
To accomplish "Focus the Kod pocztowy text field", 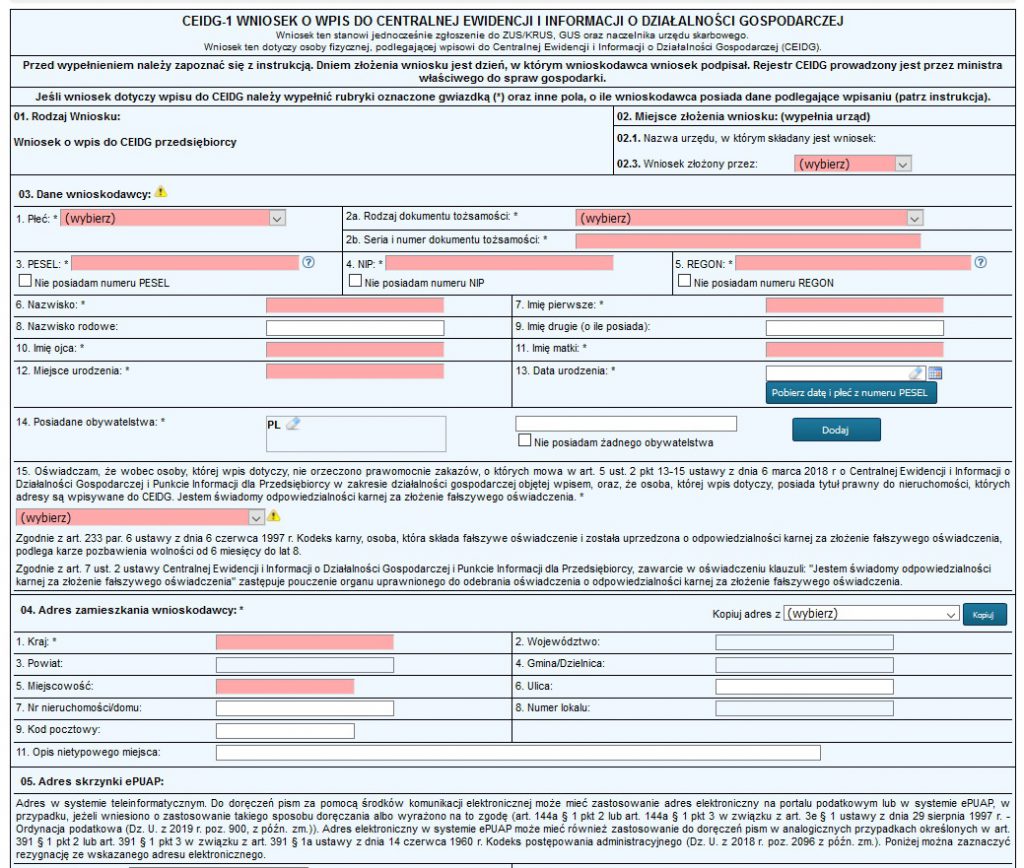I will click(x=285, y=730).
